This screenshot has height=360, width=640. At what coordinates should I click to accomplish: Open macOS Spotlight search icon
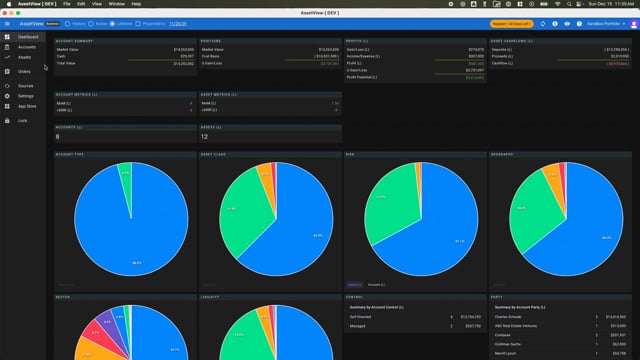tap(569, 4)
